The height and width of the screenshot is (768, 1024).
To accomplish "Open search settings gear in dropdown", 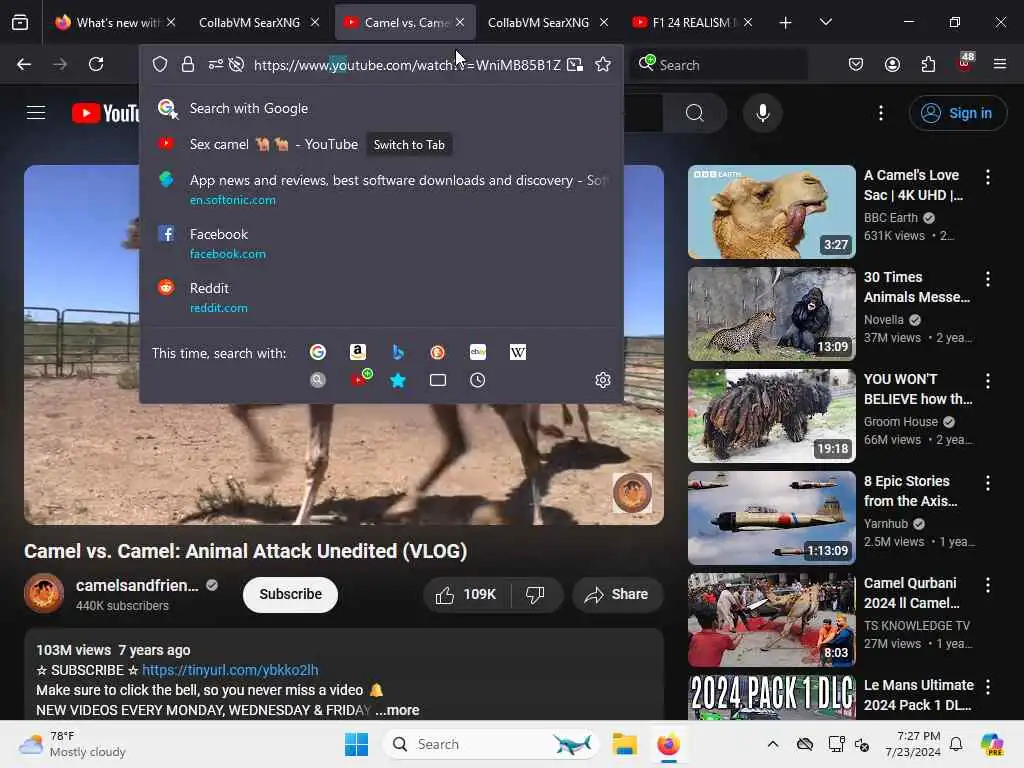I will click(x=603, y=380).
